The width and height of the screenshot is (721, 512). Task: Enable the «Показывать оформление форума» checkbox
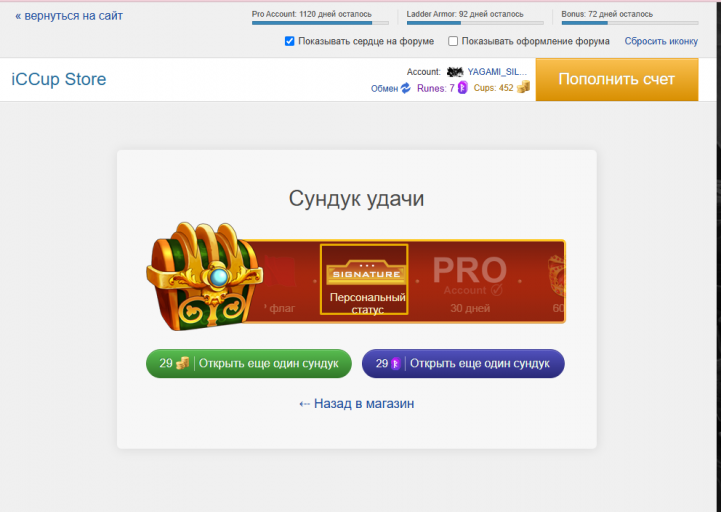click(x=453, y=41)
